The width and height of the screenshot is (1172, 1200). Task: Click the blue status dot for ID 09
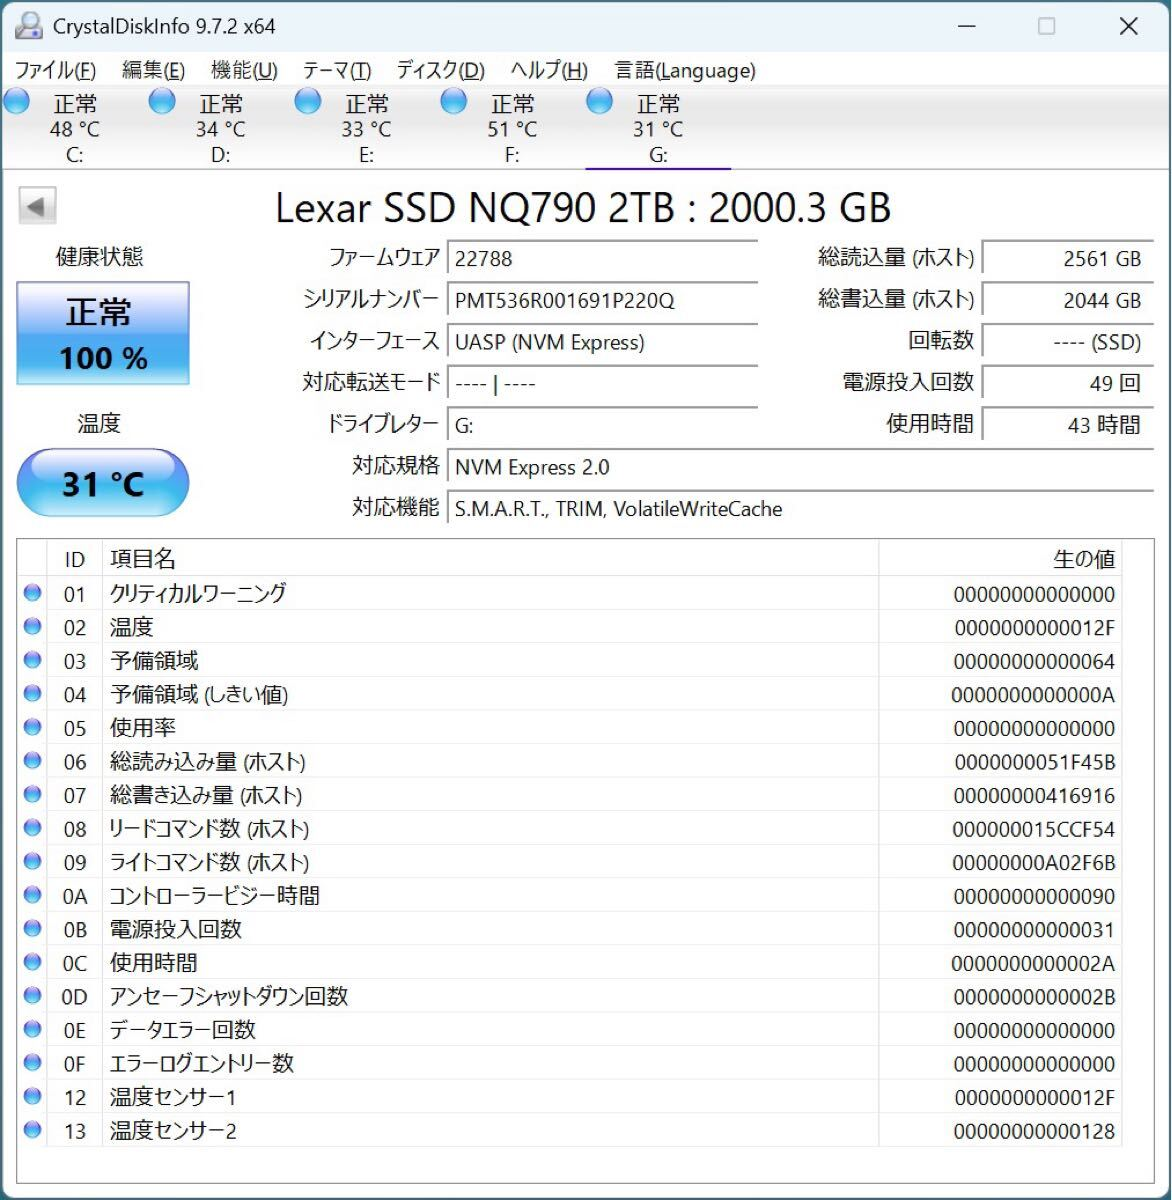[x=33, y=861]
